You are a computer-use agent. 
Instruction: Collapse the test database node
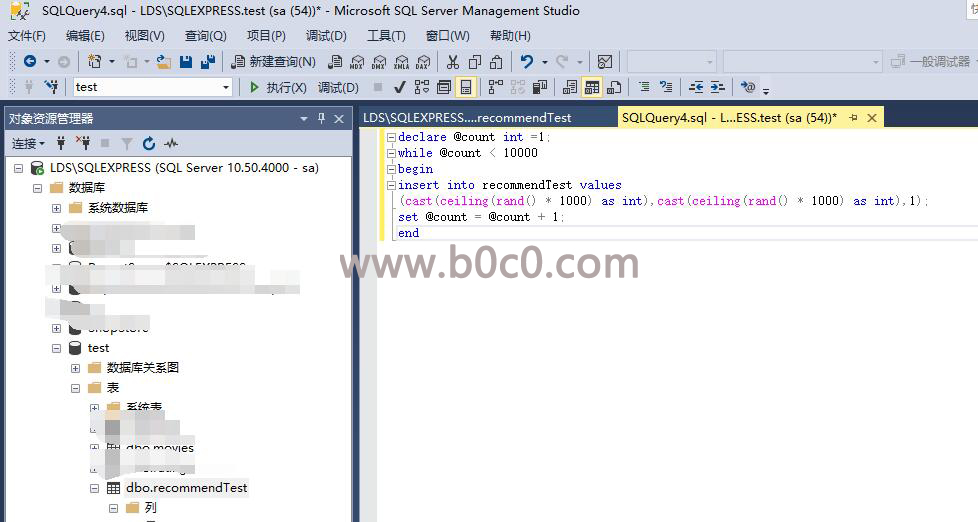56,348
